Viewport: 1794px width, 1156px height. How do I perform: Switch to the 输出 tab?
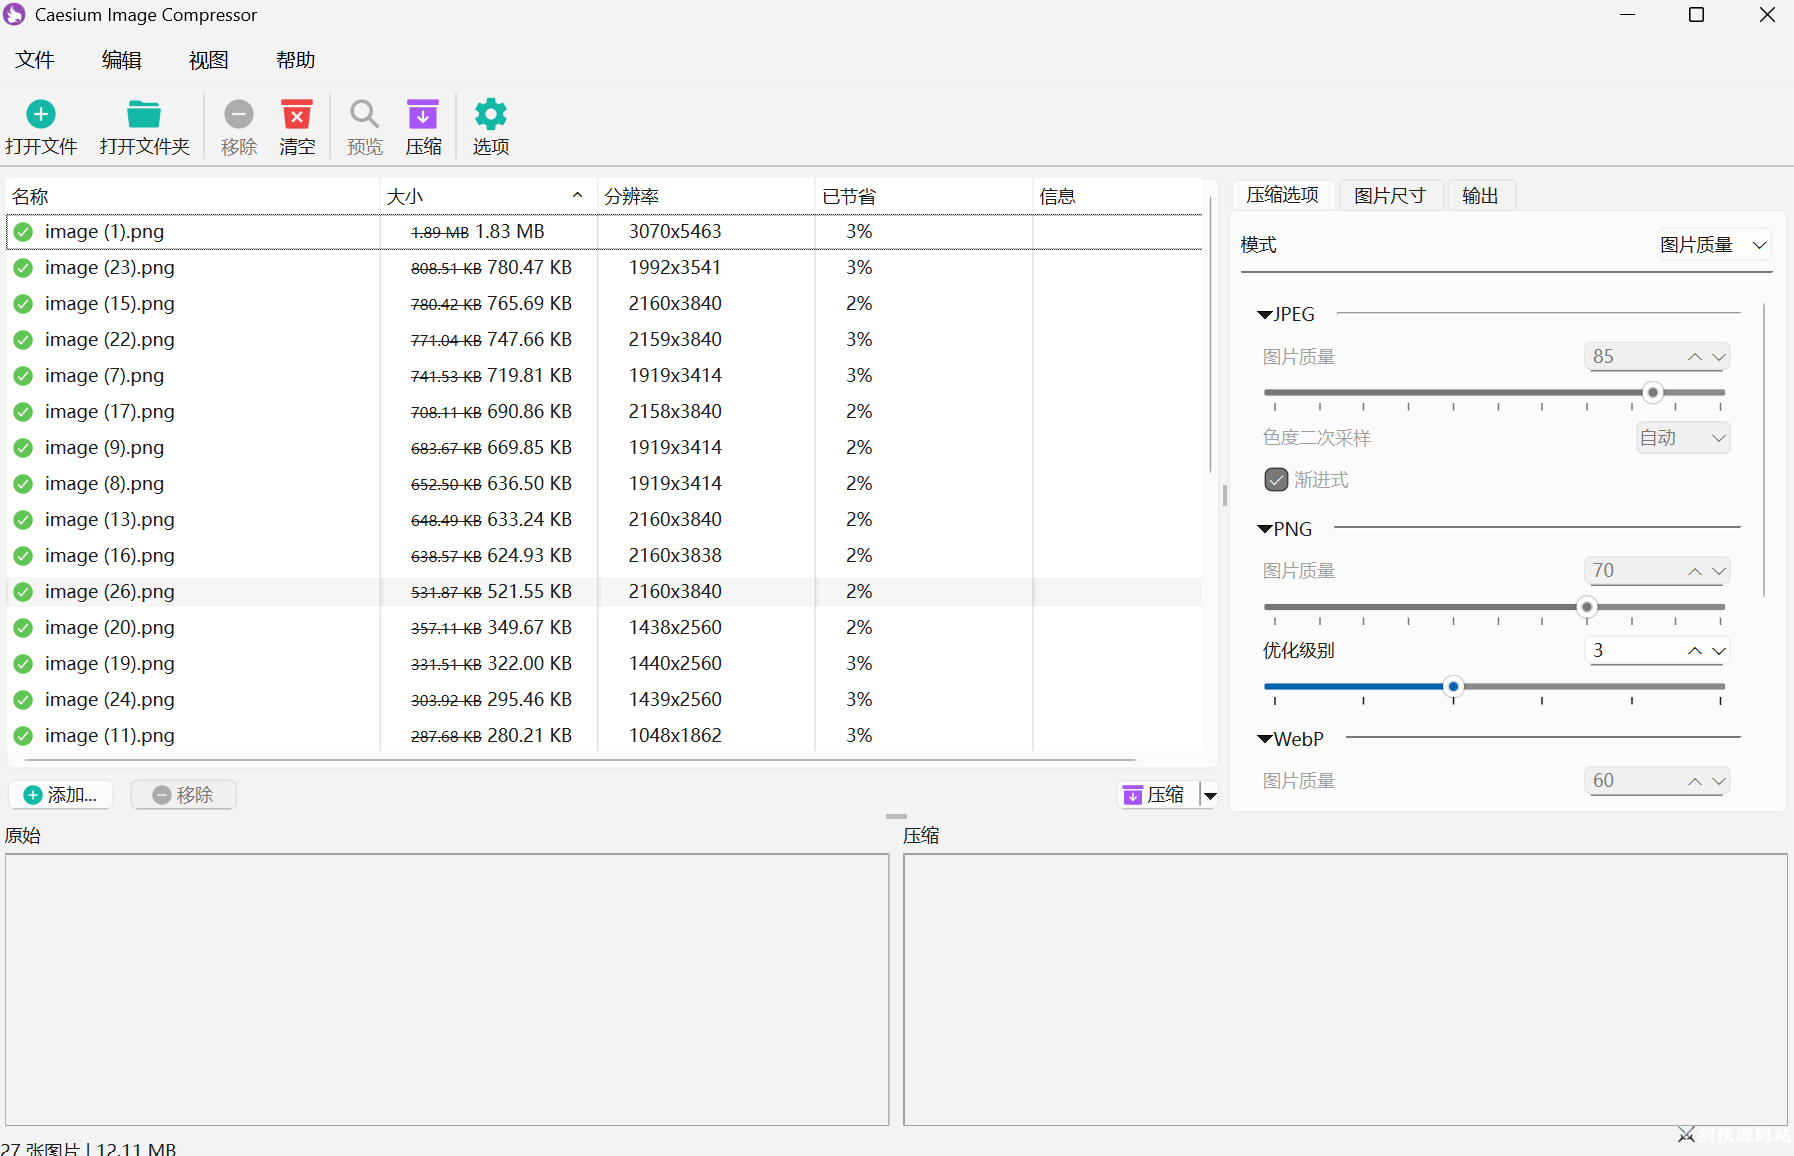point(1480,196)
